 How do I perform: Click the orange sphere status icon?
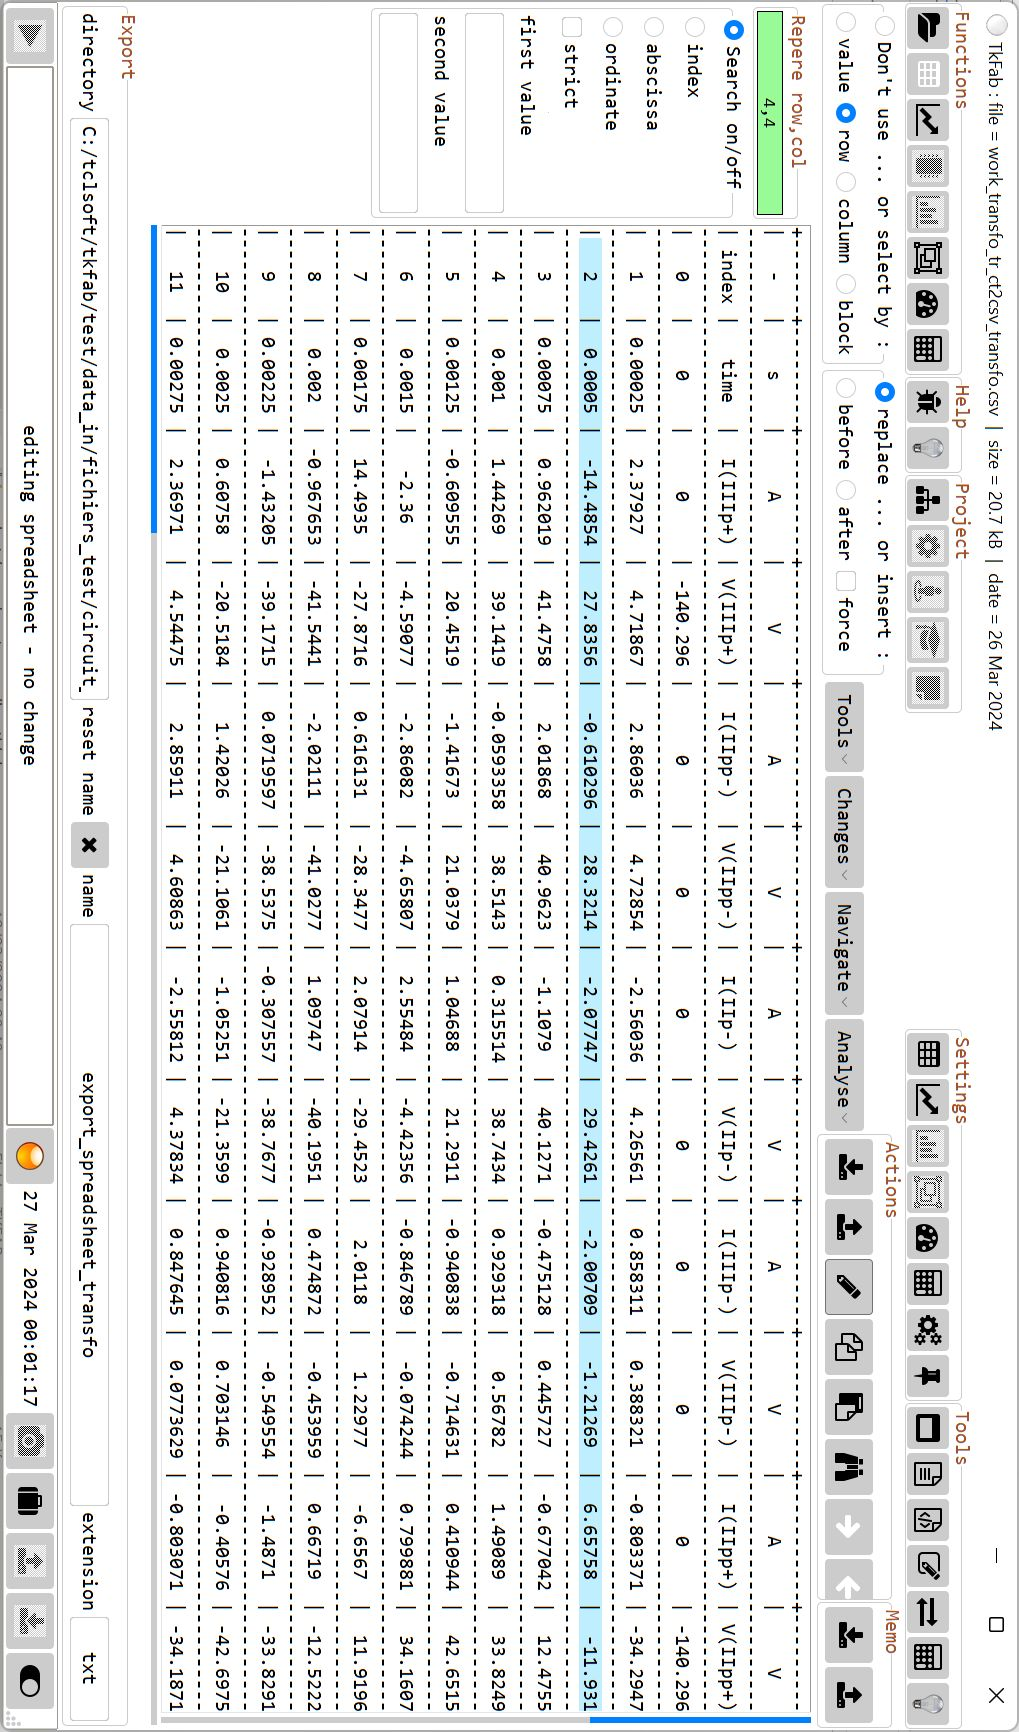pyautogui.click(x=30, y=1156)
